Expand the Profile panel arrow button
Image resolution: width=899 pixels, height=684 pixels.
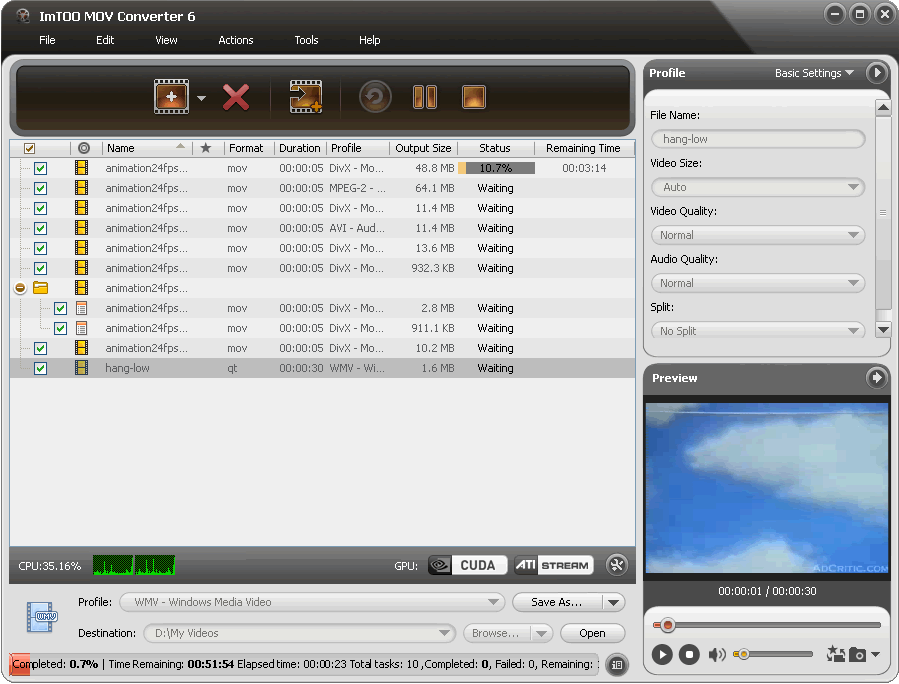pos(876,73)
